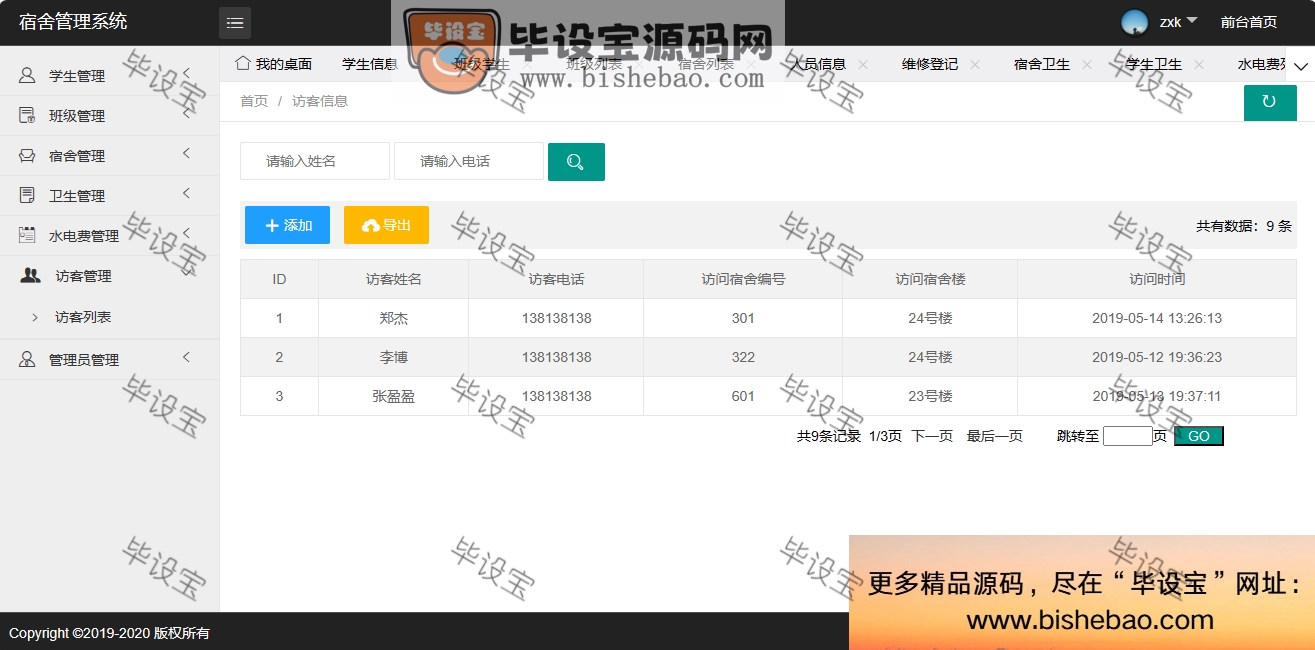Open the tab list dropdown arrow
The height and width of the screenshot is (650, 1315).
coord(1301,66)
